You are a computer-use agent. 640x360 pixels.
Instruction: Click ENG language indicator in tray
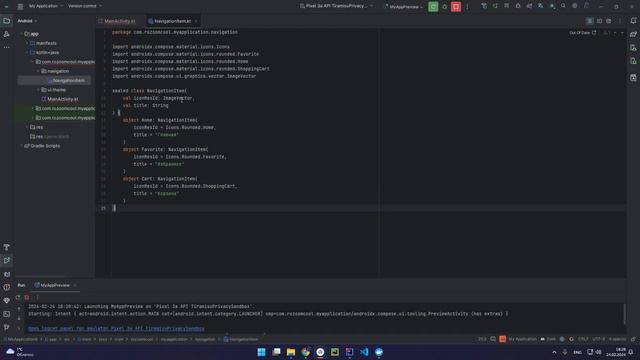coord(577,352)
